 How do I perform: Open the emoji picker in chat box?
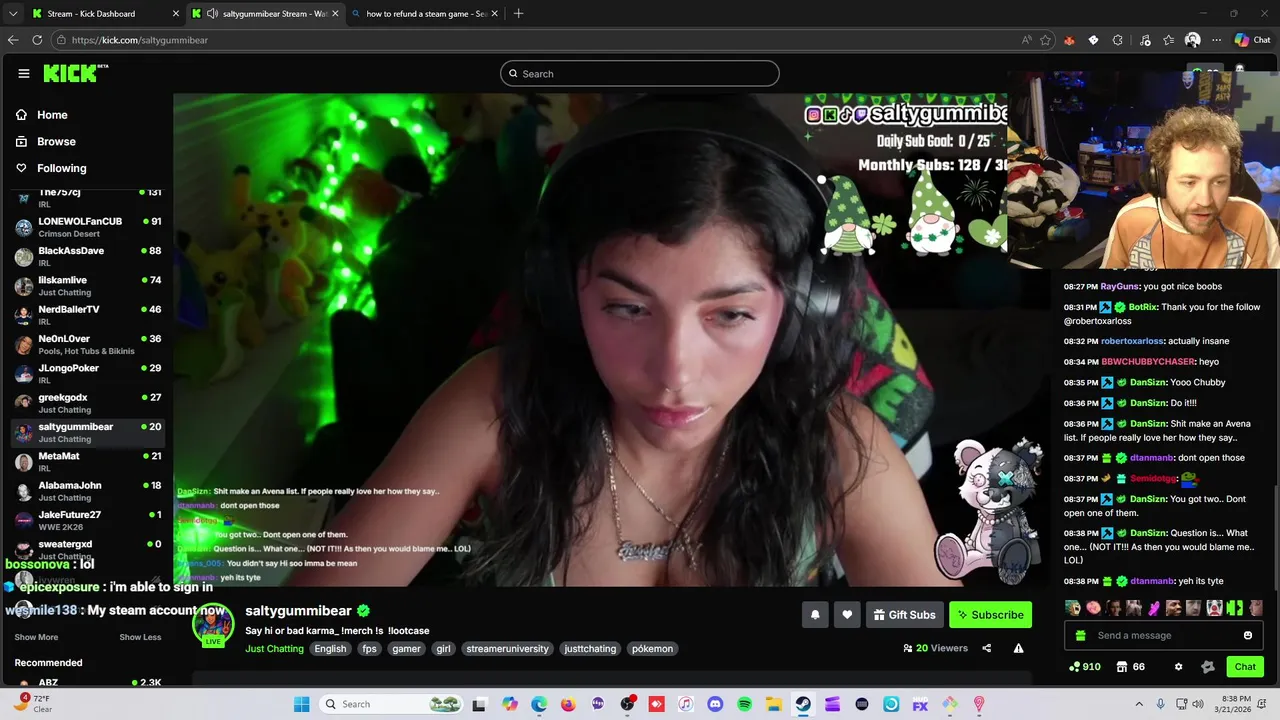point(1248,635)
